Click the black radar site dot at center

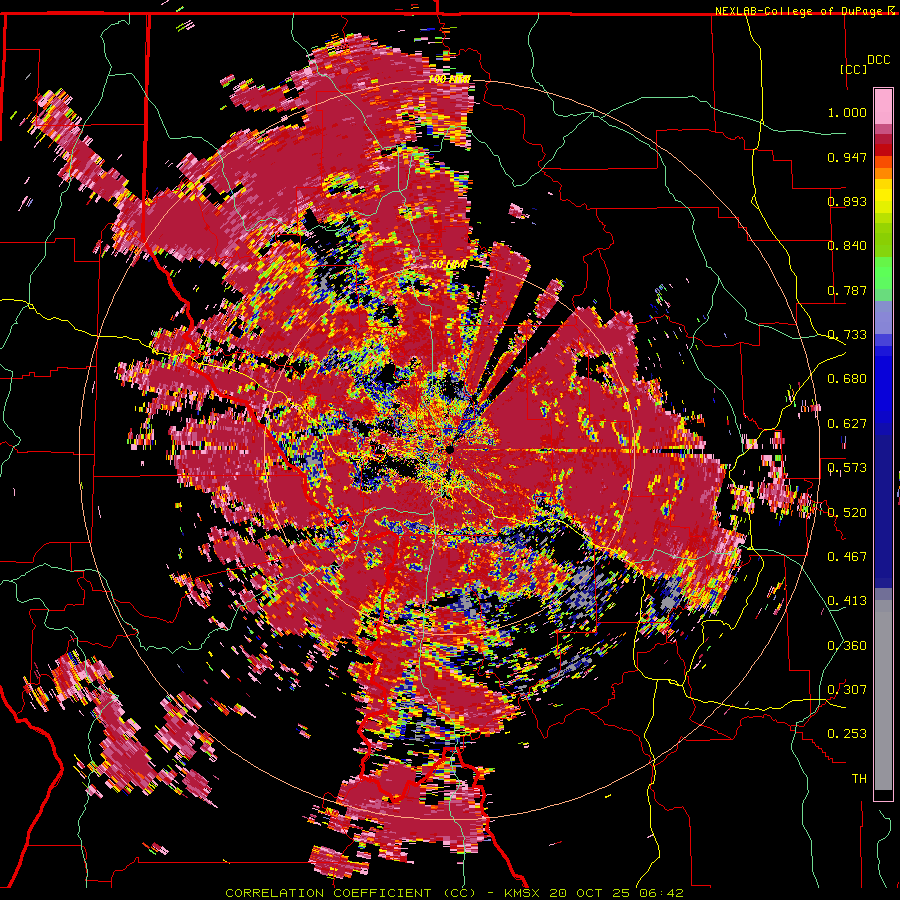point(451,451)
